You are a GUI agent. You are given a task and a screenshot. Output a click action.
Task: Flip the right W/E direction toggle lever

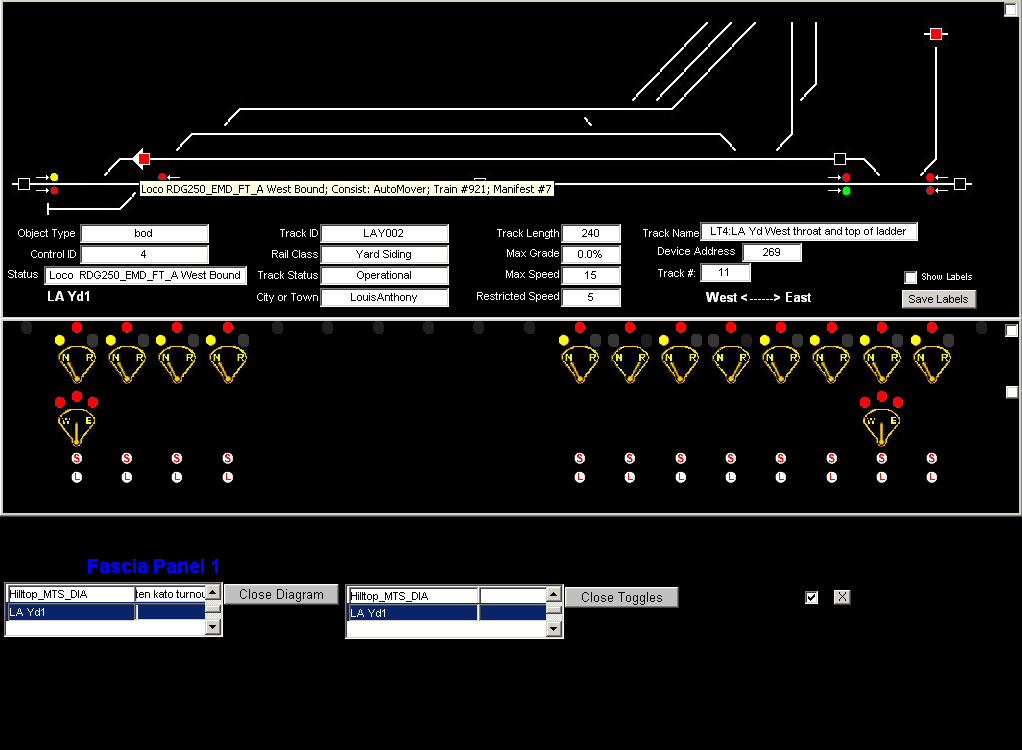pyautogui.click(x=881, y=426)
